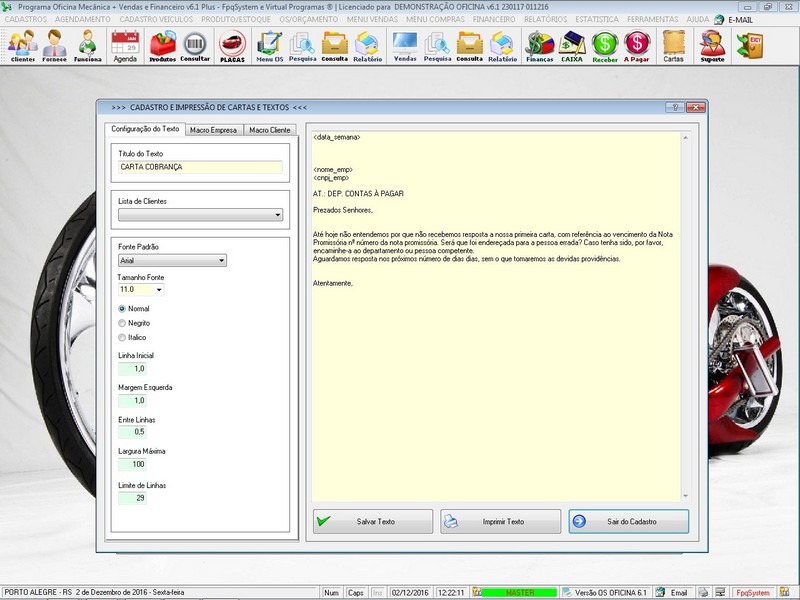Expand the Fonte Padrão Arial dropdown
Image resolution: width=800 pixels, height=600 pixels.
pyautogui.click(x=221, y=260)
